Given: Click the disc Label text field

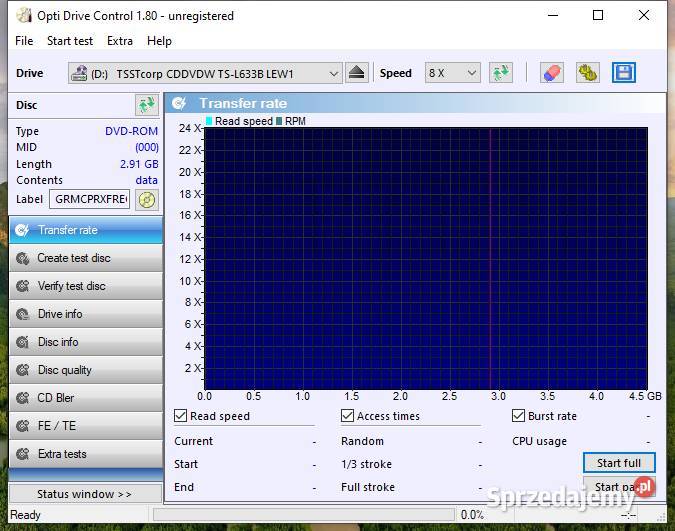Looking at the screenshot, I should (x=90, y=199).
